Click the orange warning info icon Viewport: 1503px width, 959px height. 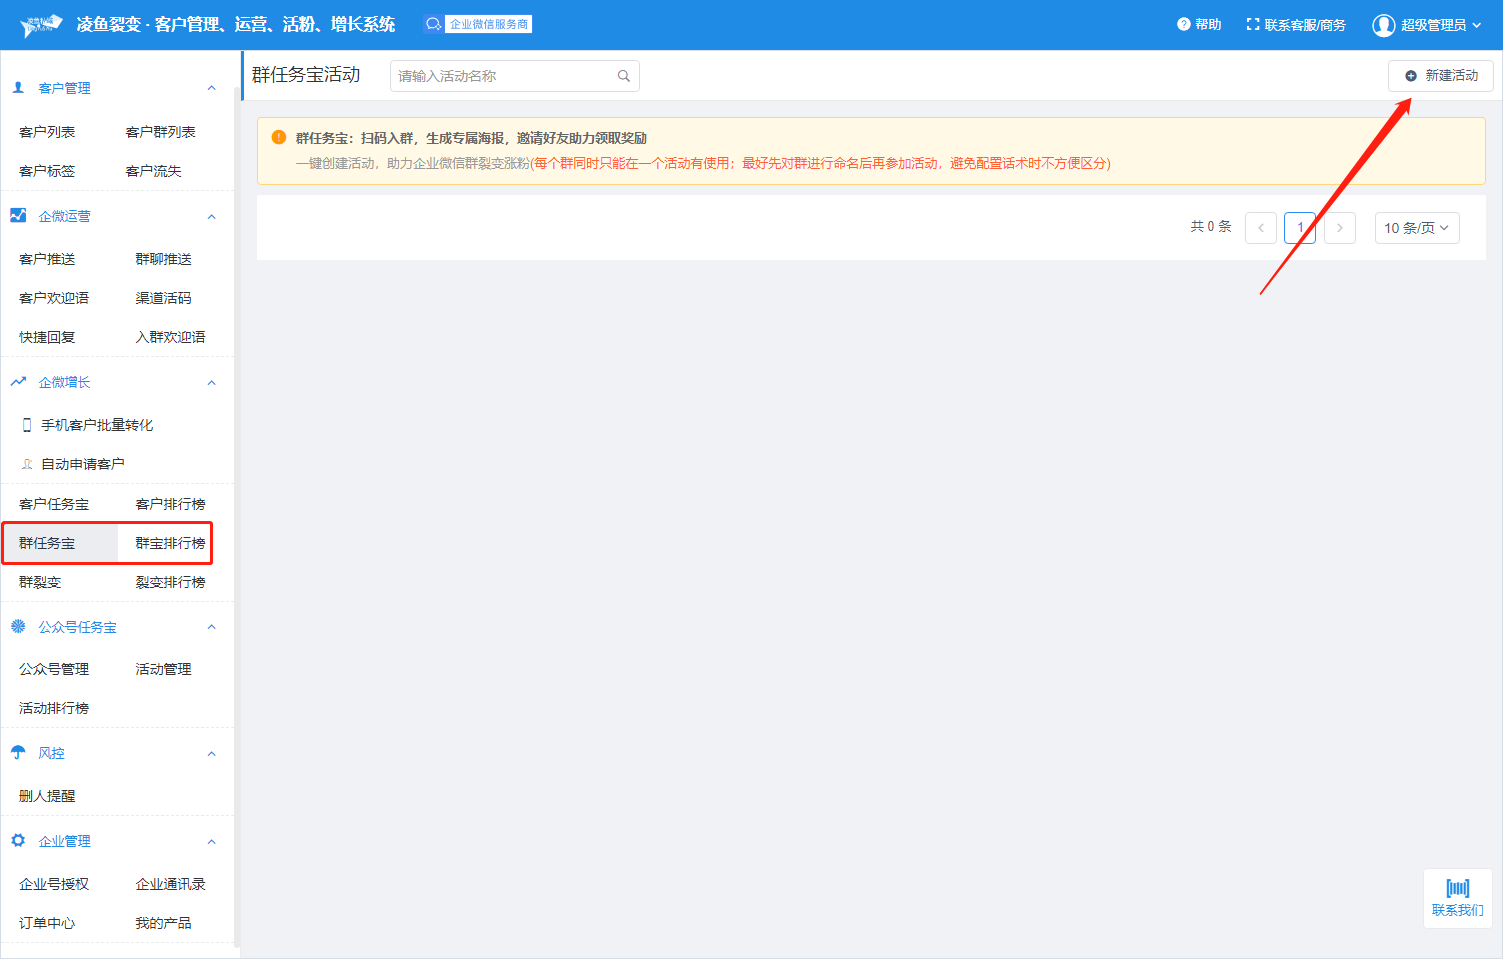click(x=279, y=138)
